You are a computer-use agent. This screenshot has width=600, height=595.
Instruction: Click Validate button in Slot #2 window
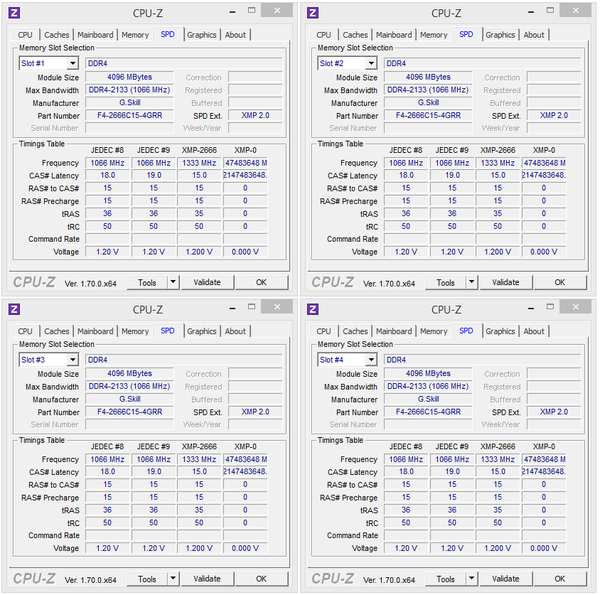505,282
